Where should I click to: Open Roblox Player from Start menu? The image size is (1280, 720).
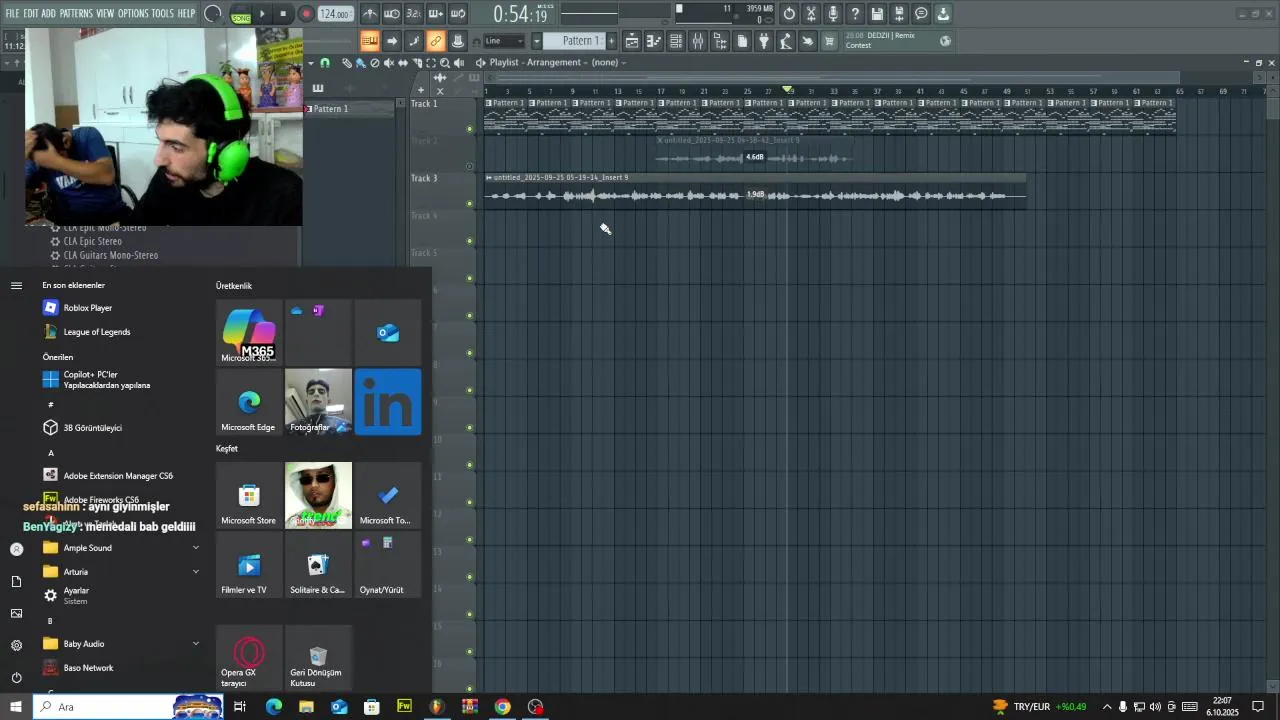(119, 308)
